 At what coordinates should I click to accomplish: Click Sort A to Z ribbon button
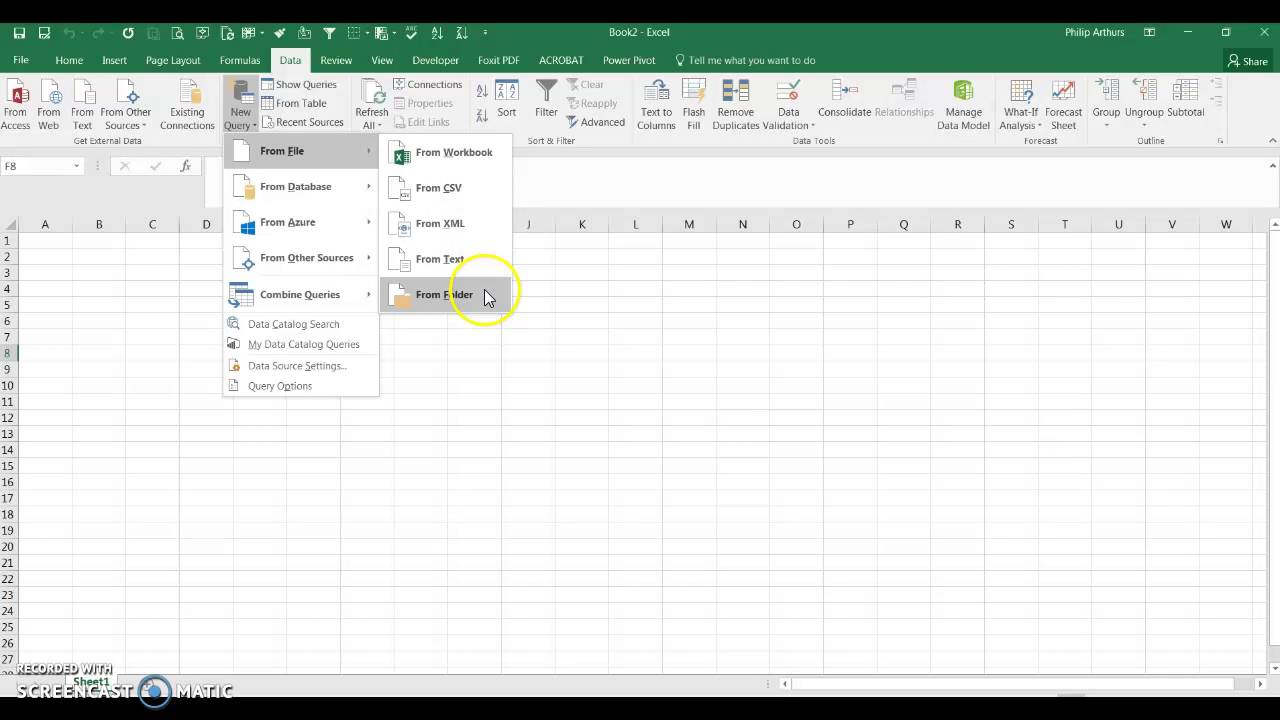482,91
